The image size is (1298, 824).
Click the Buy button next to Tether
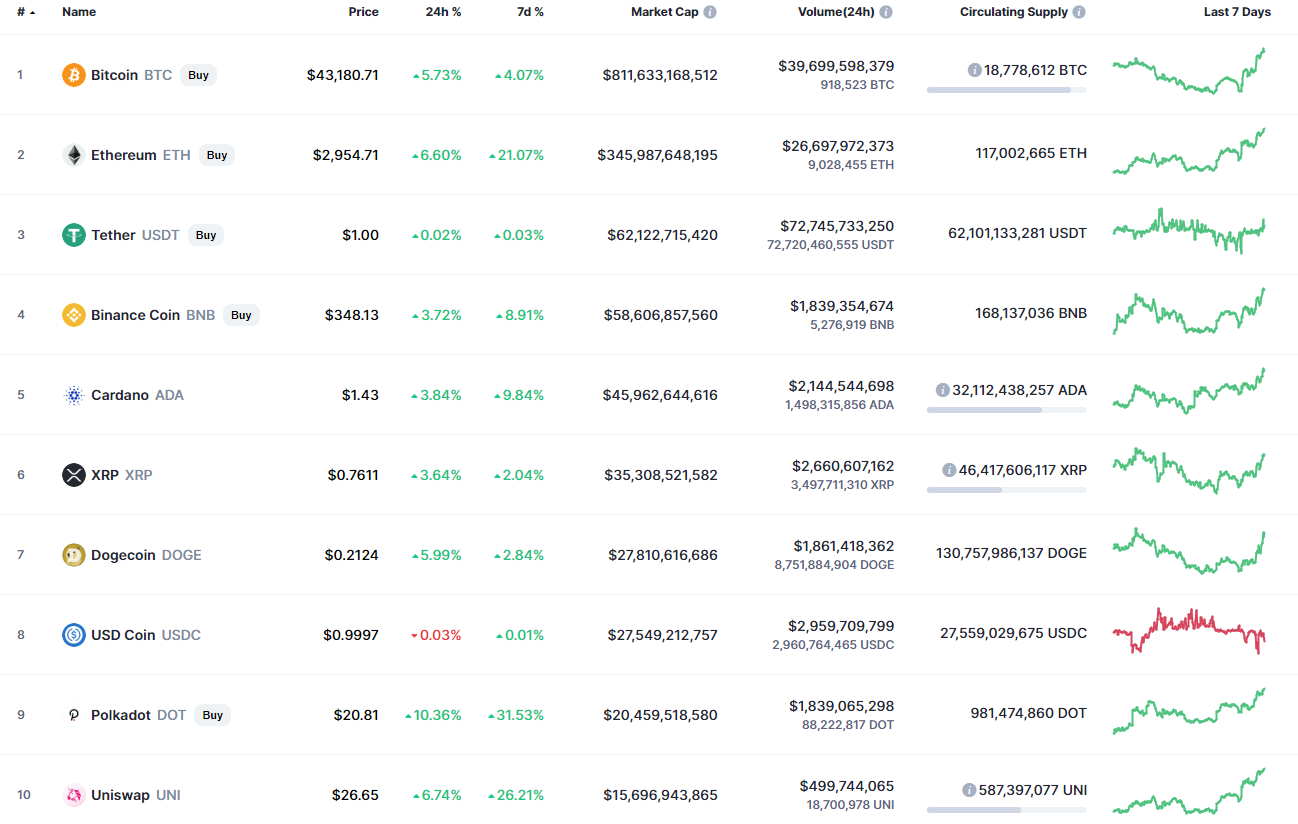(206, 235)
